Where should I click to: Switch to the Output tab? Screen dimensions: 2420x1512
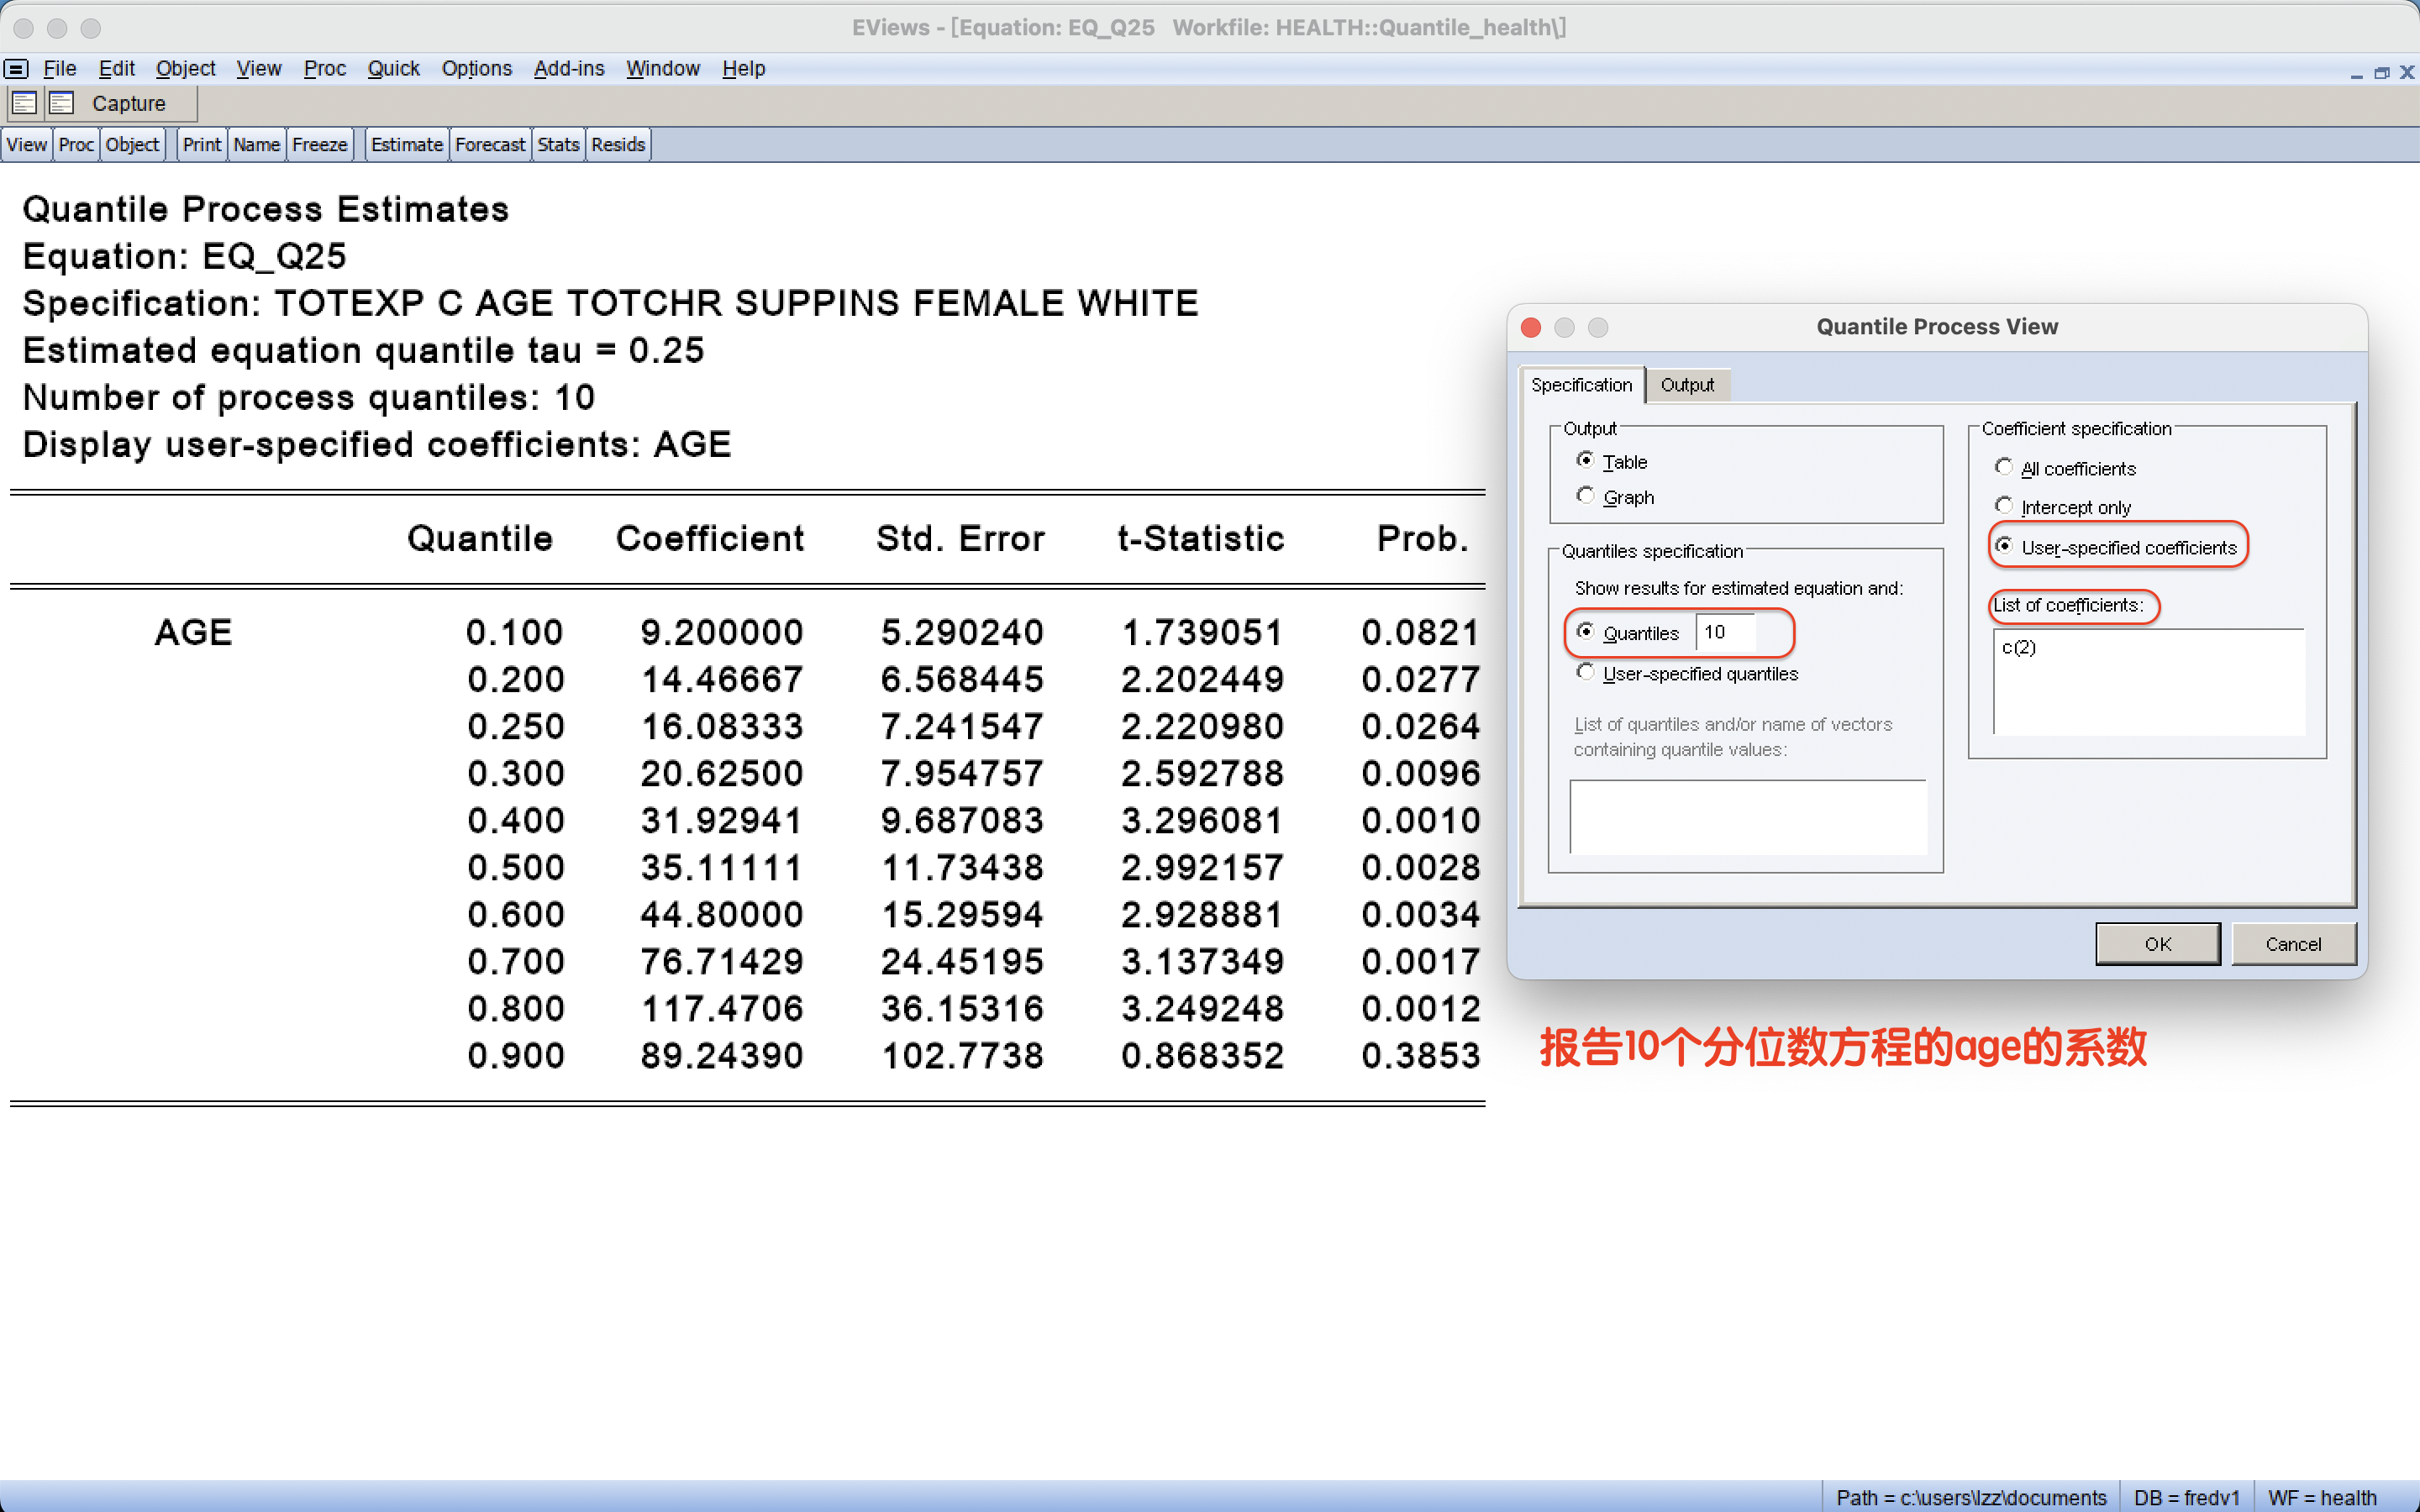[1686, 385]
